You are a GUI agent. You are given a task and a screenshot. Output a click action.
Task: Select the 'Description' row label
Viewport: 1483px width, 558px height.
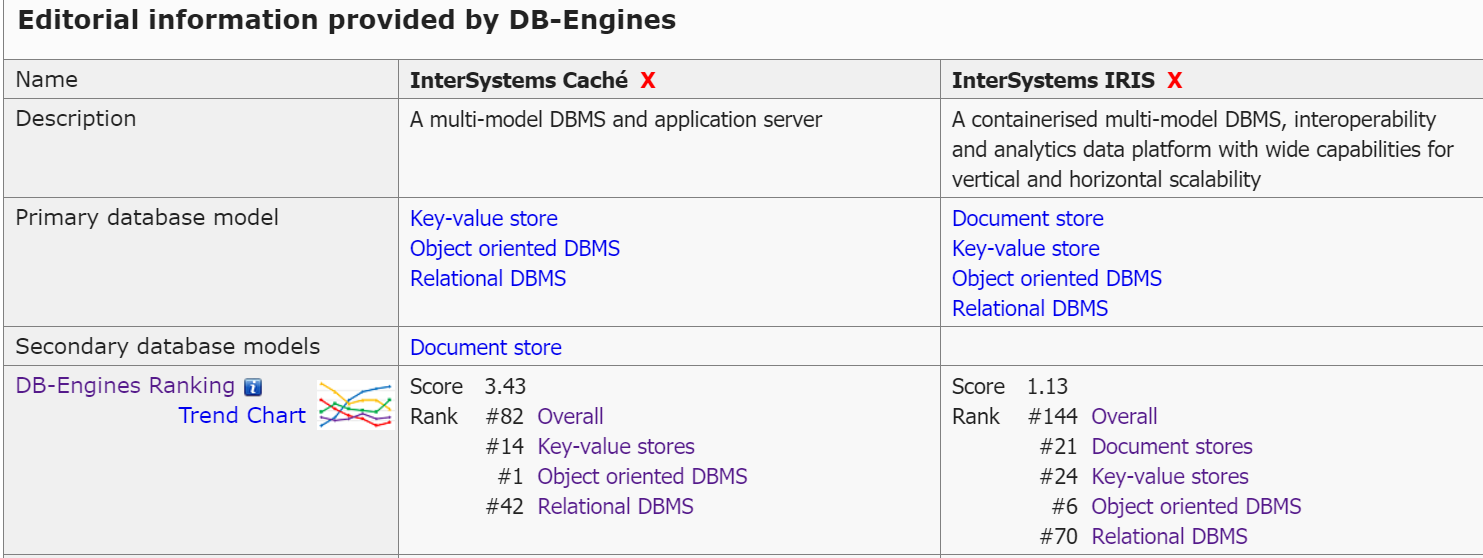click(x=76, y=119)
